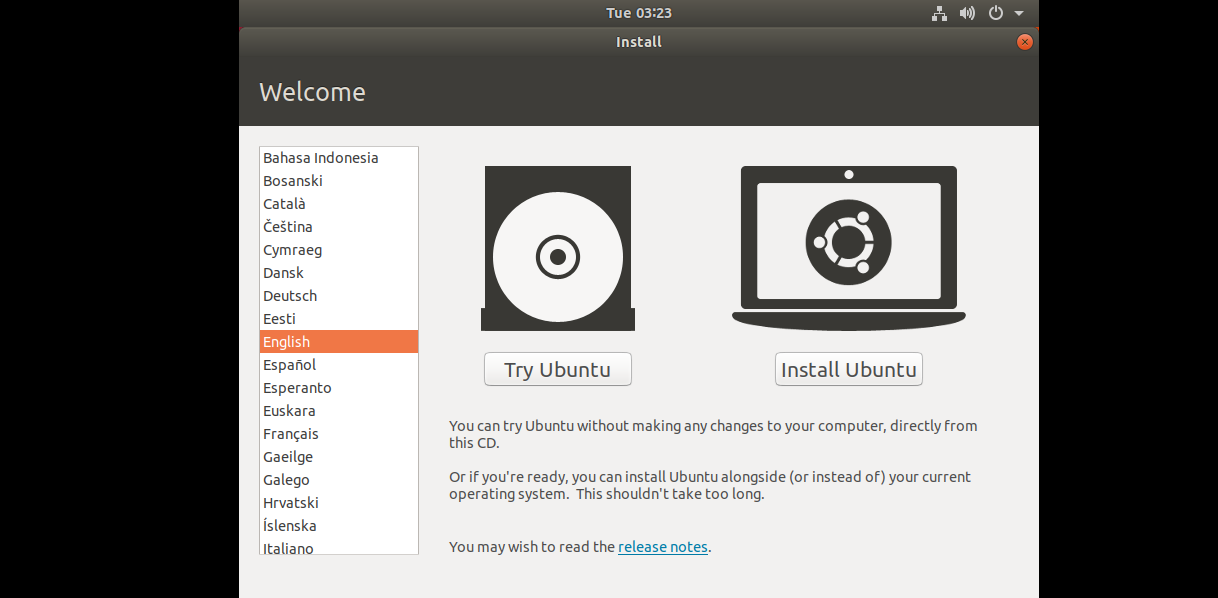Select Italiano language
This screenshot has height=598, width=1218.
point(339,547)
